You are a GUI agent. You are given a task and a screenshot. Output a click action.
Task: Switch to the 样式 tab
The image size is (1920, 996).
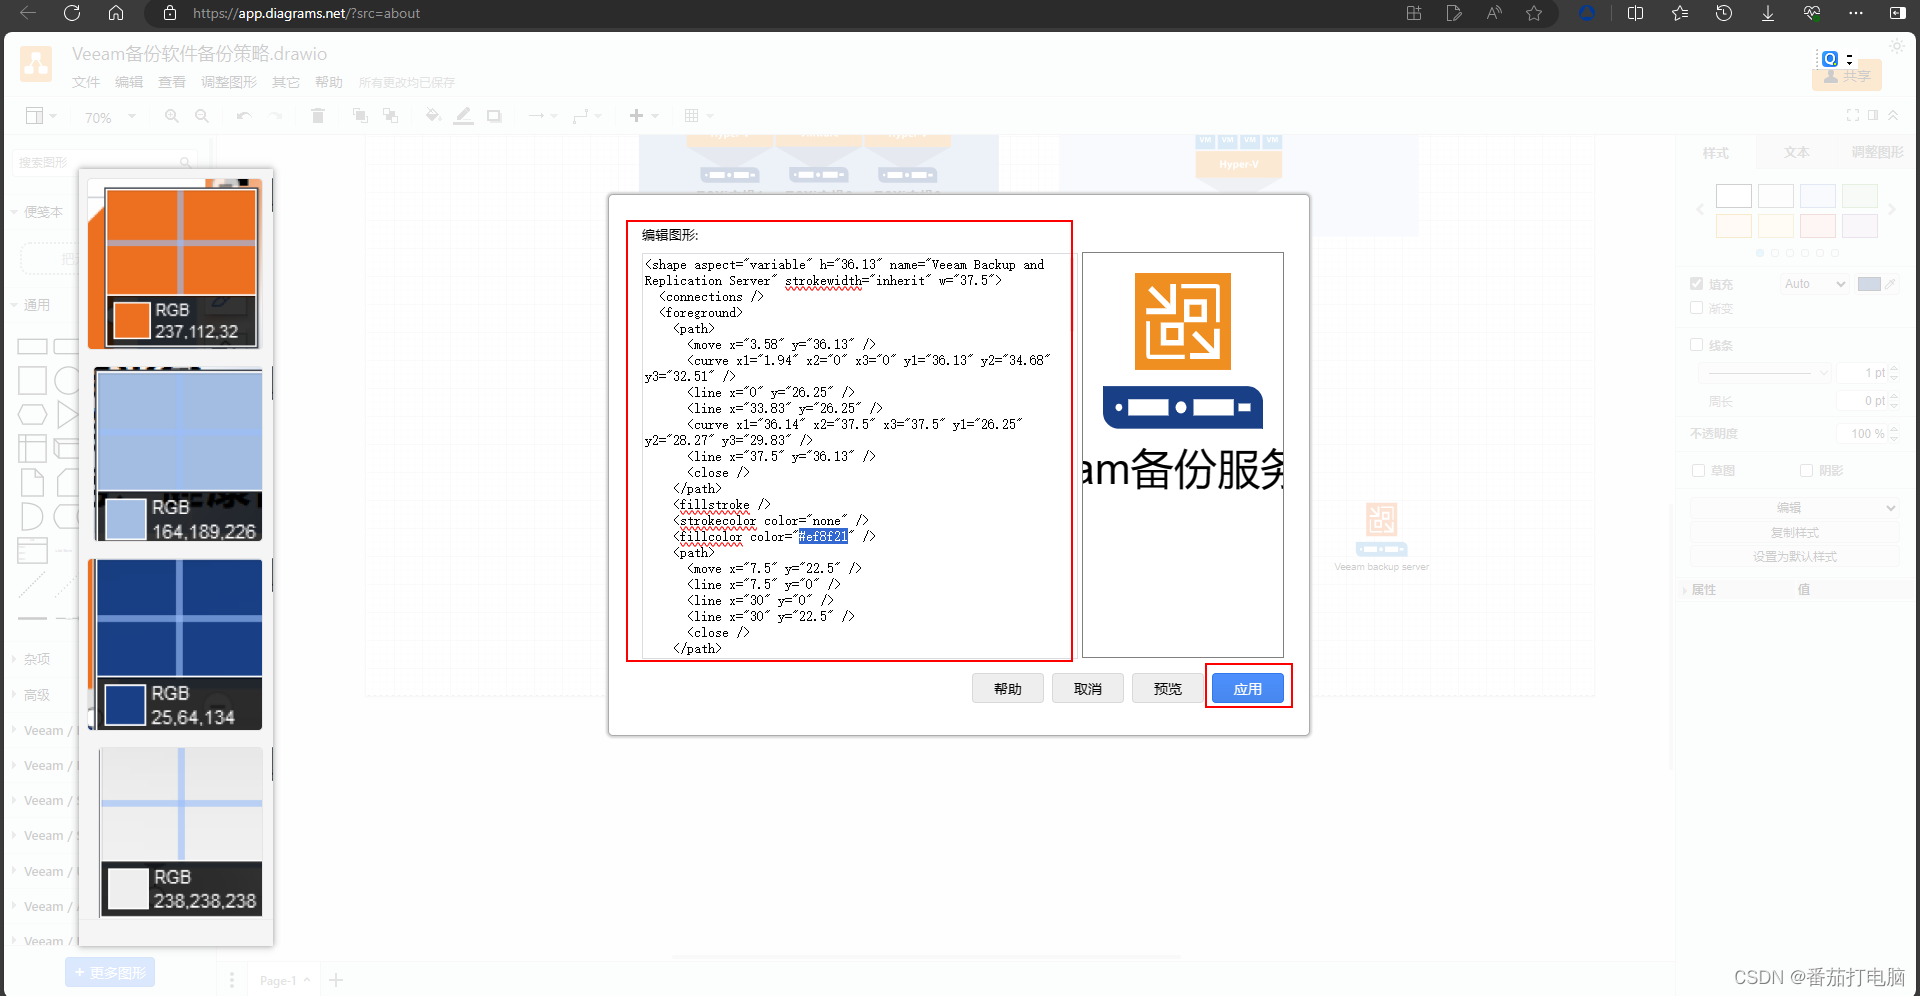(1716, 153)
